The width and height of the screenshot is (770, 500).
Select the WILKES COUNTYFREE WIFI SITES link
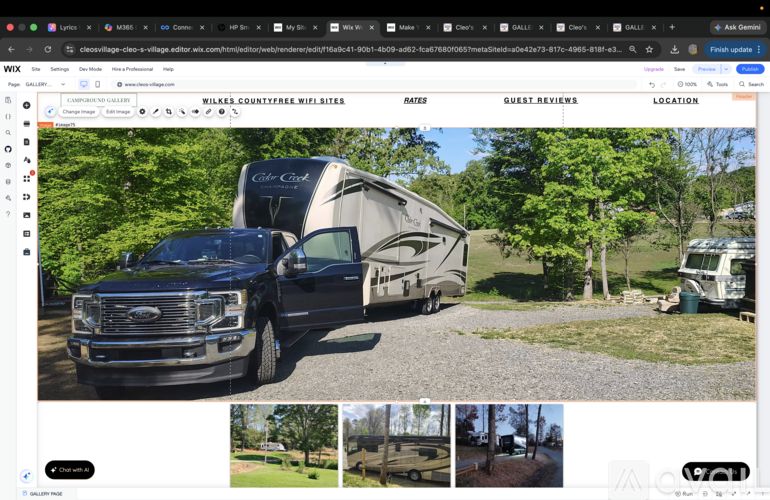tap(274, 101)
